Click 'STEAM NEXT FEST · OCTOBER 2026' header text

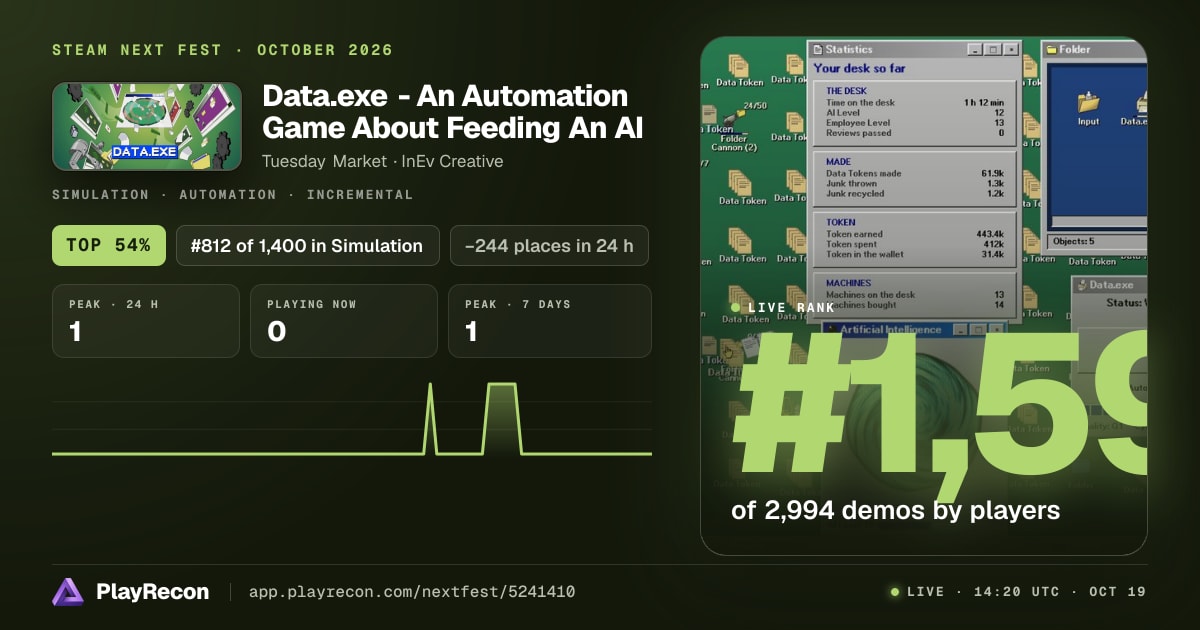click(222, 50)
